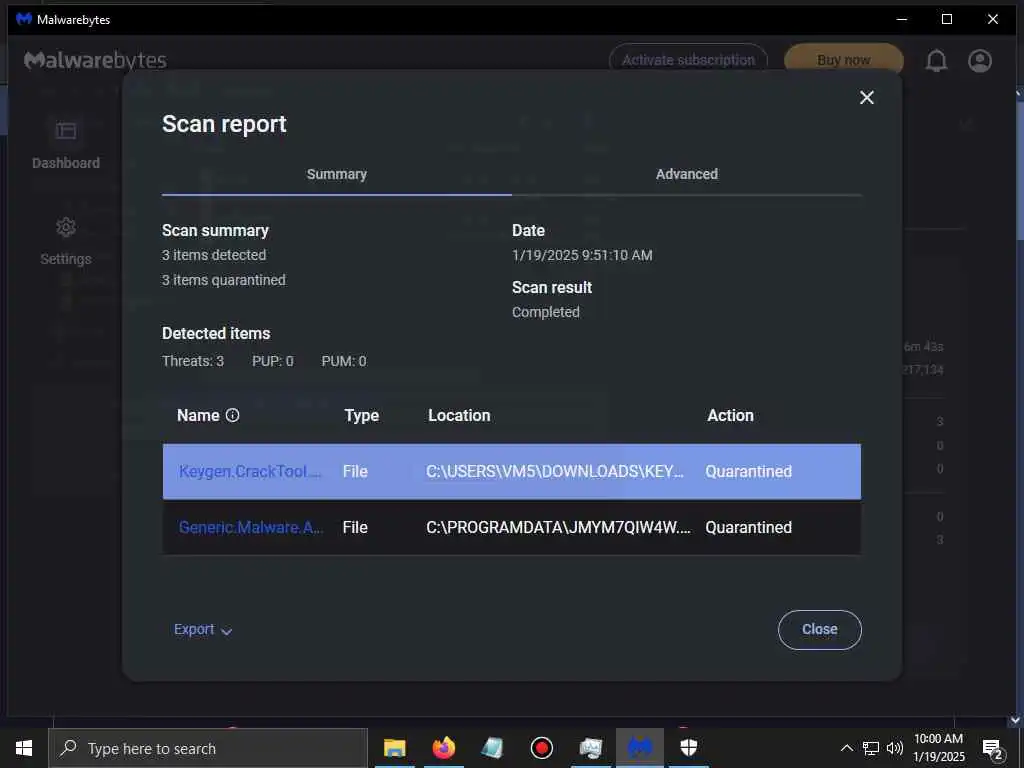The image size is (1024, 768).
Task: Open the notepad-like taskbar app icon
Action: click(x=492, y=748)
